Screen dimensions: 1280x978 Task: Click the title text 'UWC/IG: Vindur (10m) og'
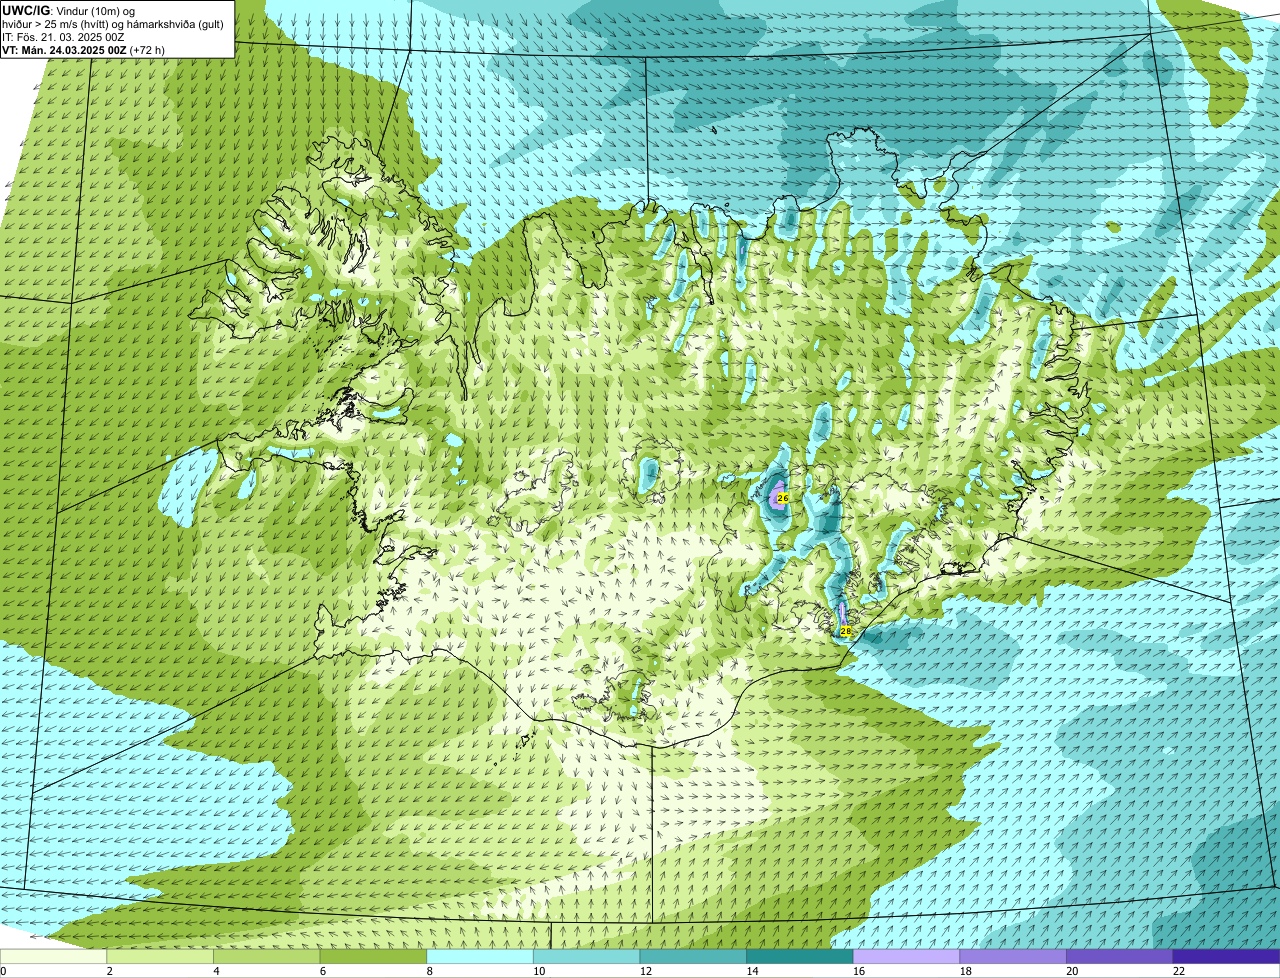coord(69,10)
